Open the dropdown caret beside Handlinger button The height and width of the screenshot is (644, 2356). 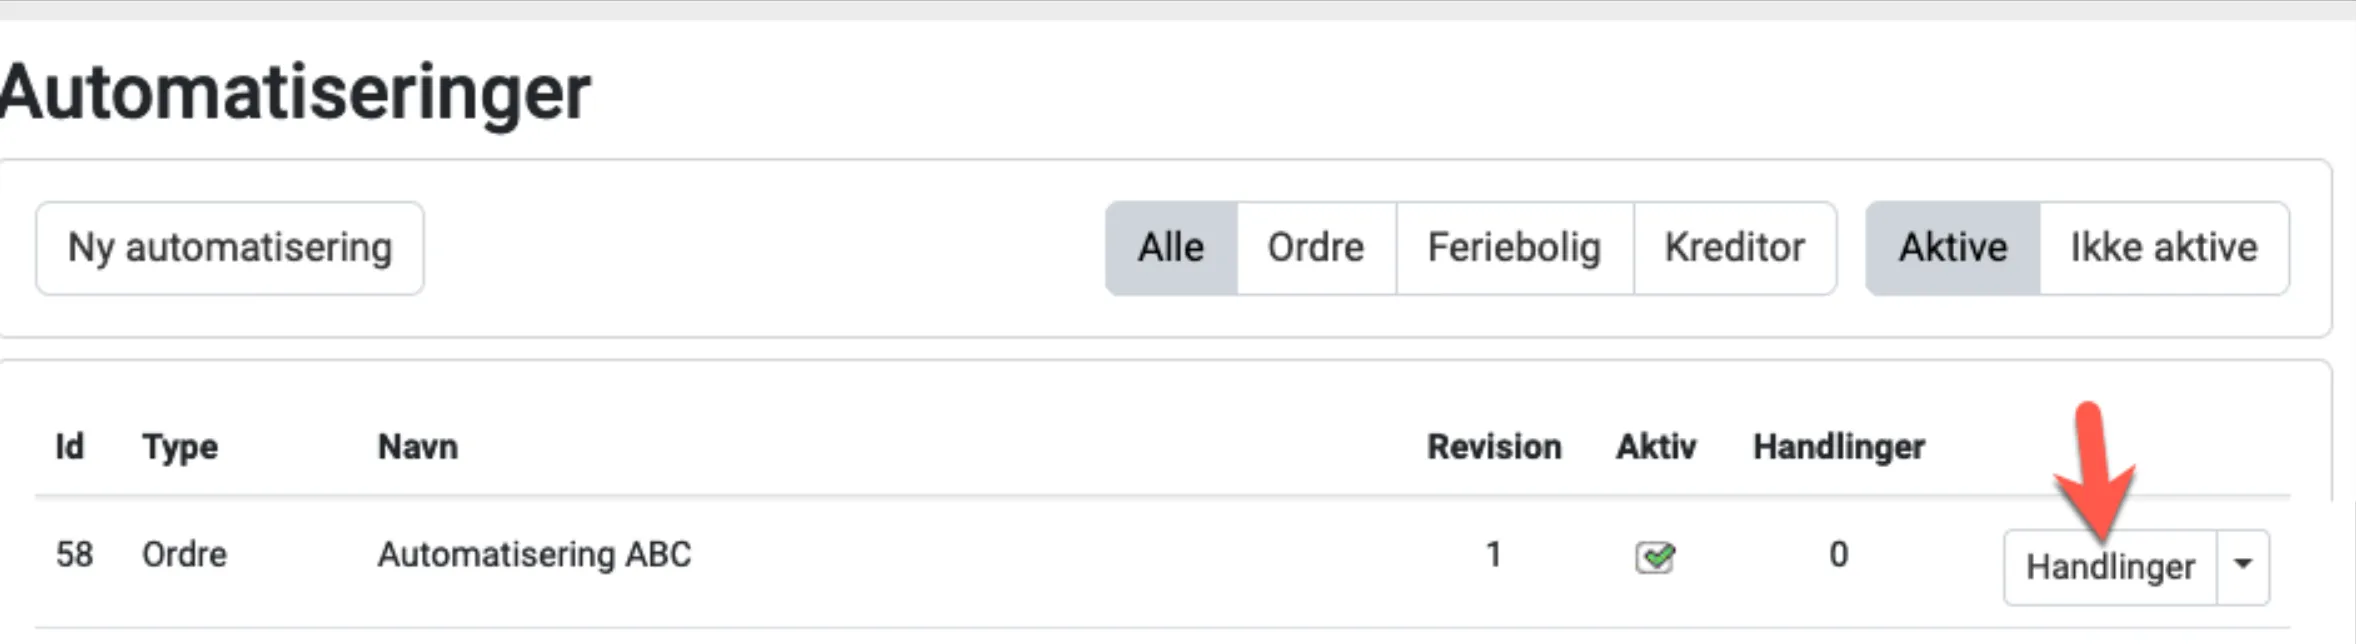pyautogui.click(x=2243, y=566)
